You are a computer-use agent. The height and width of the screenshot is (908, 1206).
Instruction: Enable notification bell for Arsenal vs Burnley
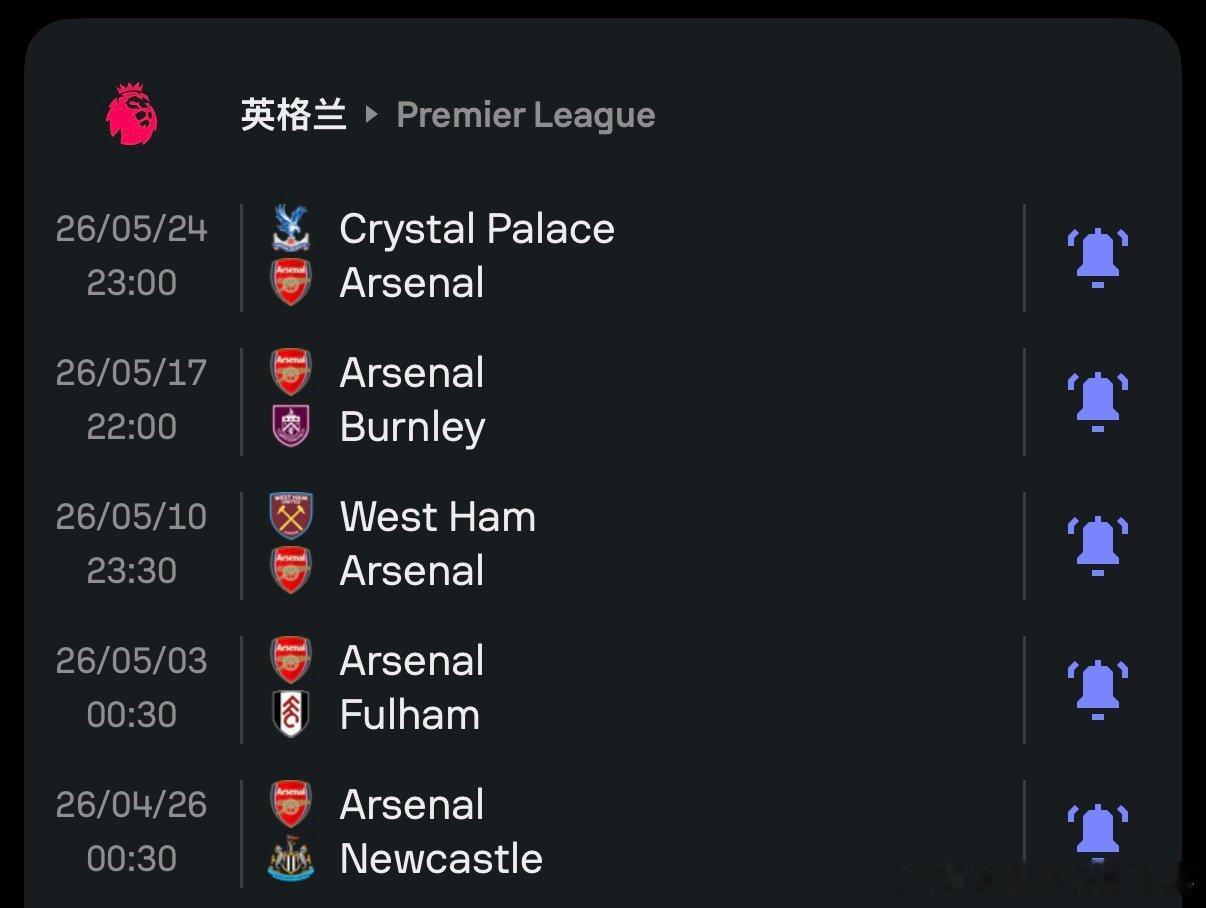[1097, 401]
